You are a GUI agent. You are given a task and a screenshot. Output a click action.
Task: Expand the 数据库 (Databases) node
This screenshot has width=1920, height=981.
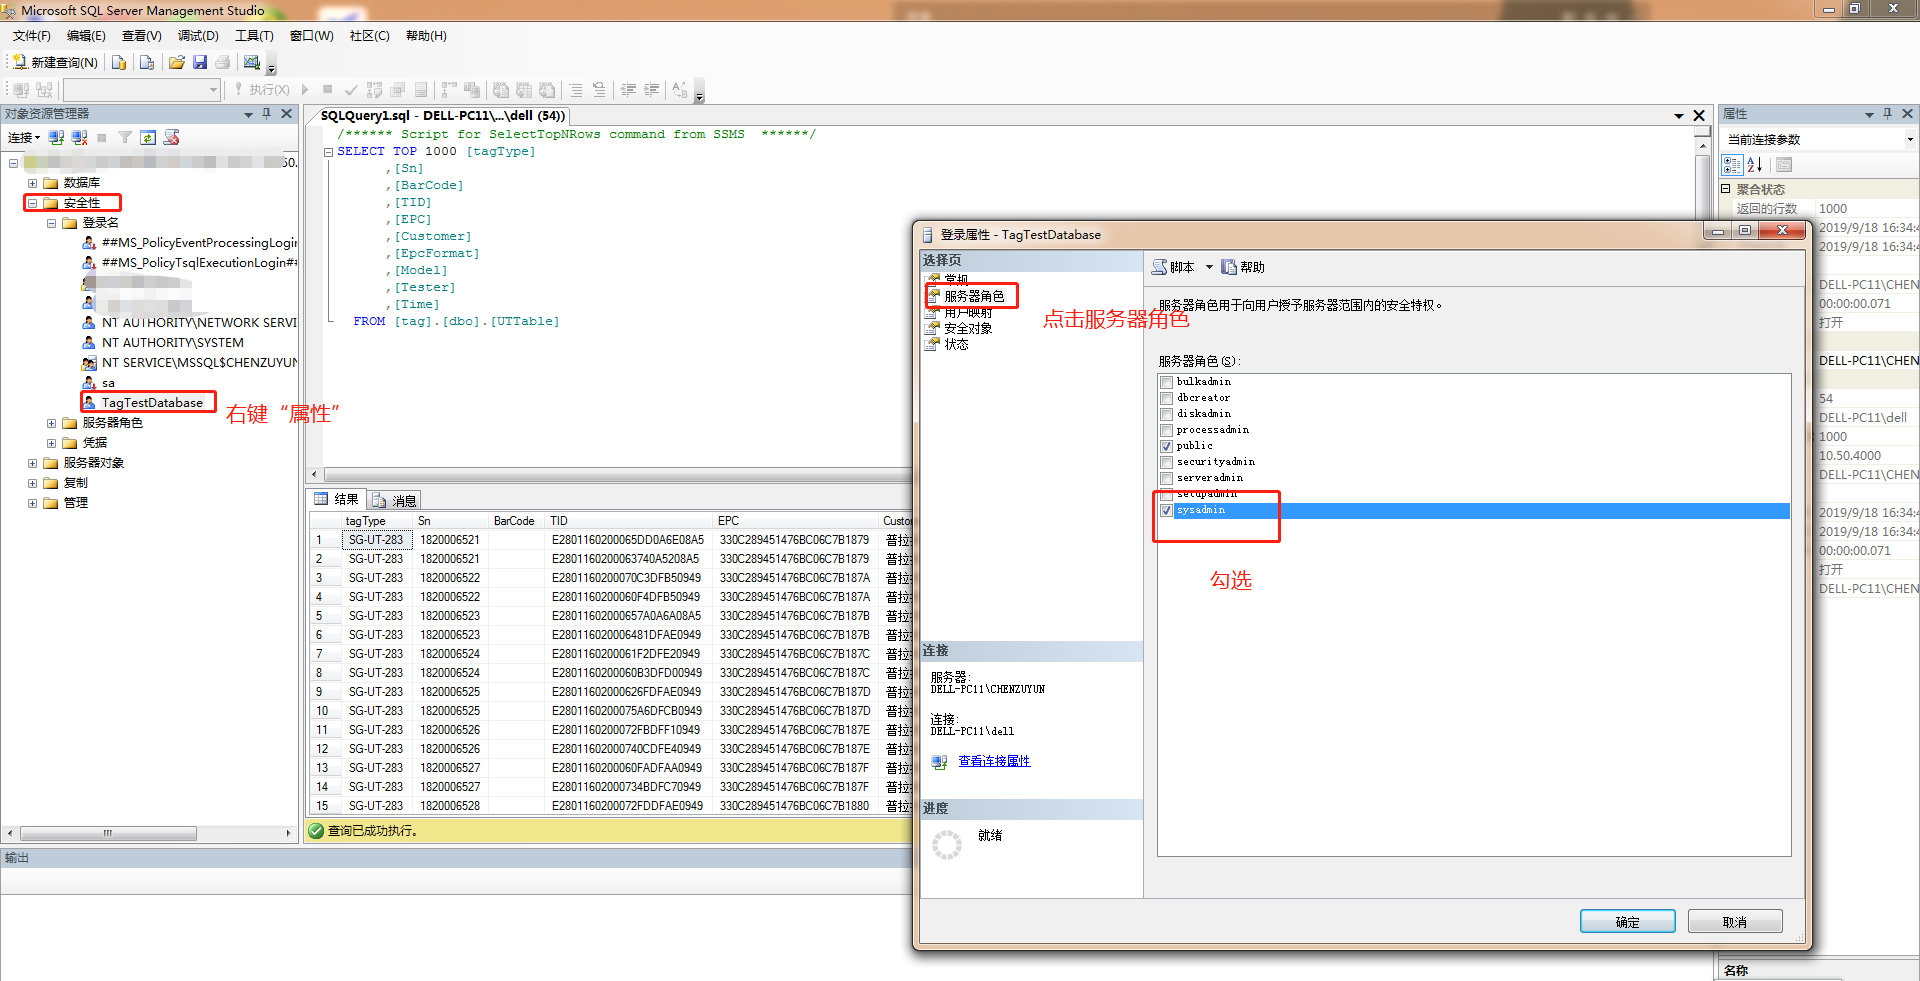[32, 183]
